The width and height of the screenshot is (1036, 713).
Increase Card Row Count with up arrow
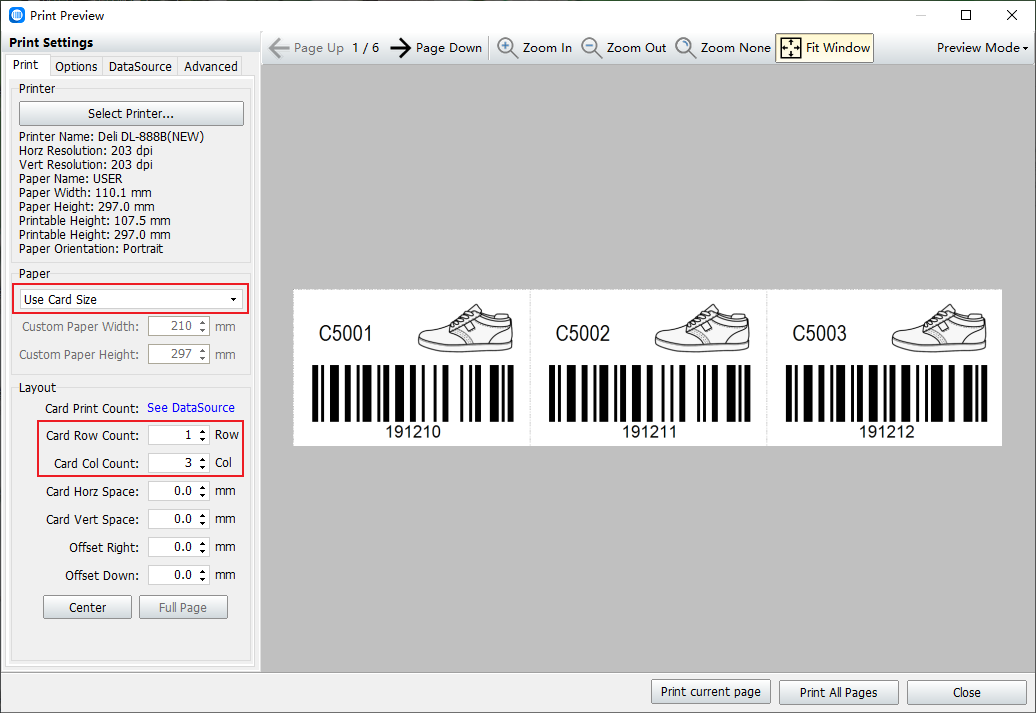click(203, 431)
